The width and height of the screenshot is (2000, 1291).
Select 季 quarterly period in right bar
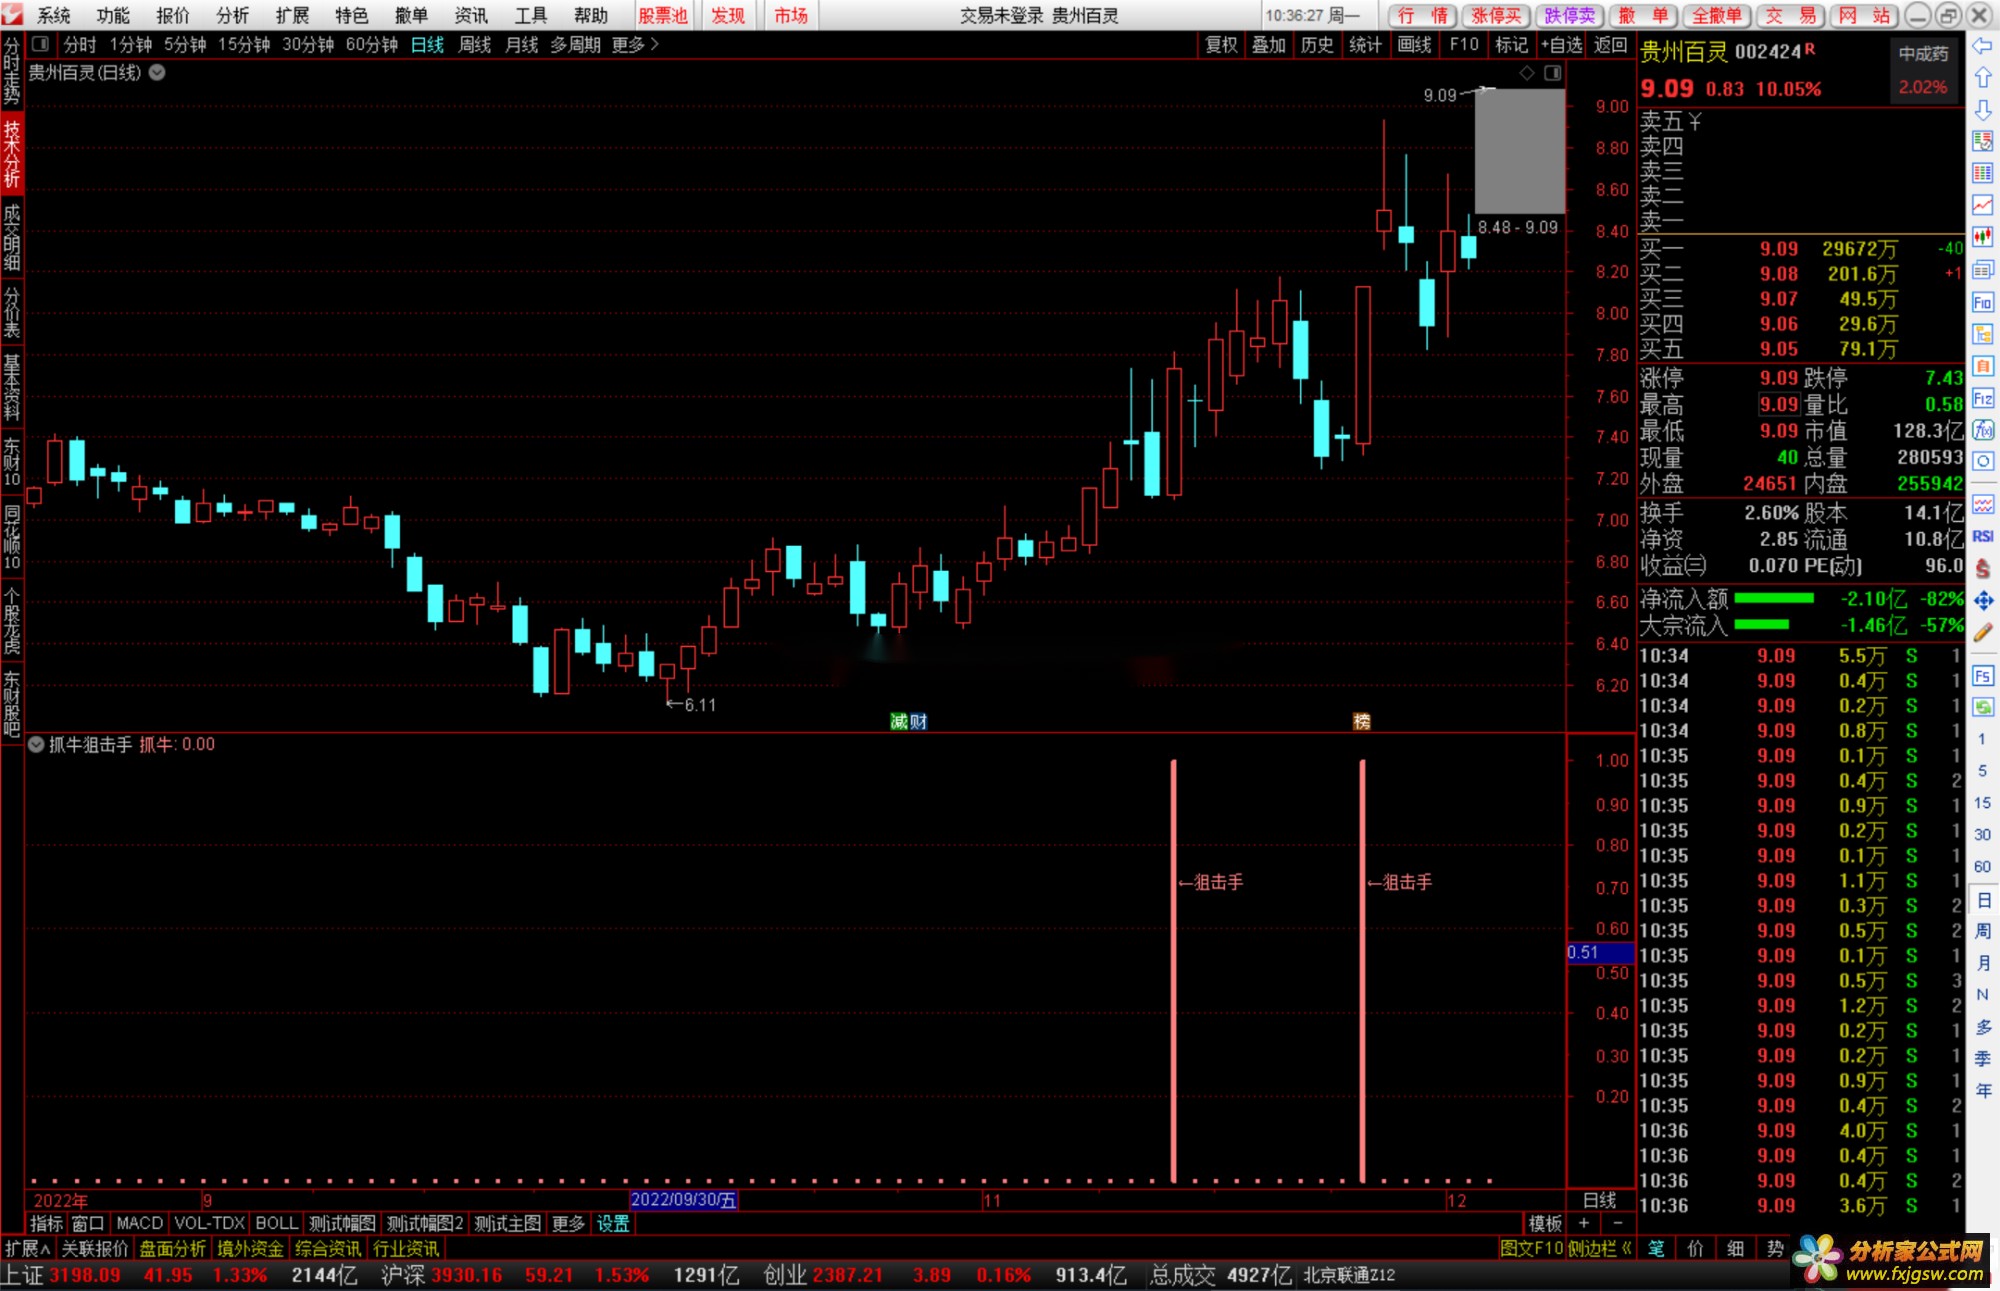tap(1981, 1059)
